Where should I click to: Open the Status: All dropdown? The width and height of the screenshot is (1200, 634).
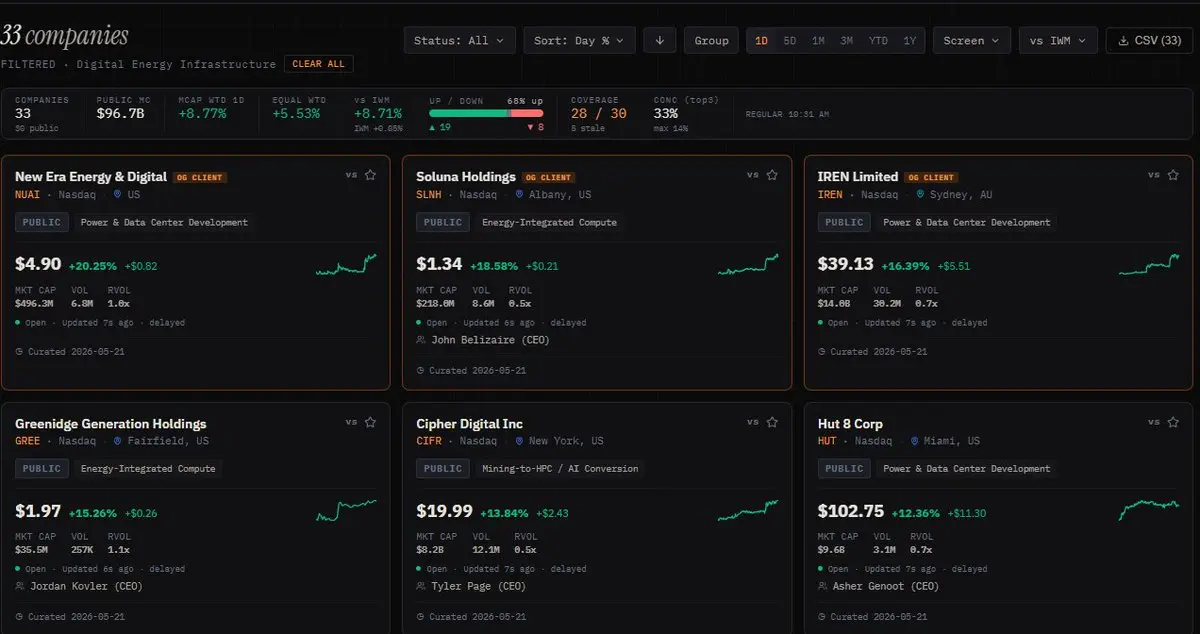[x=460, y=40]
